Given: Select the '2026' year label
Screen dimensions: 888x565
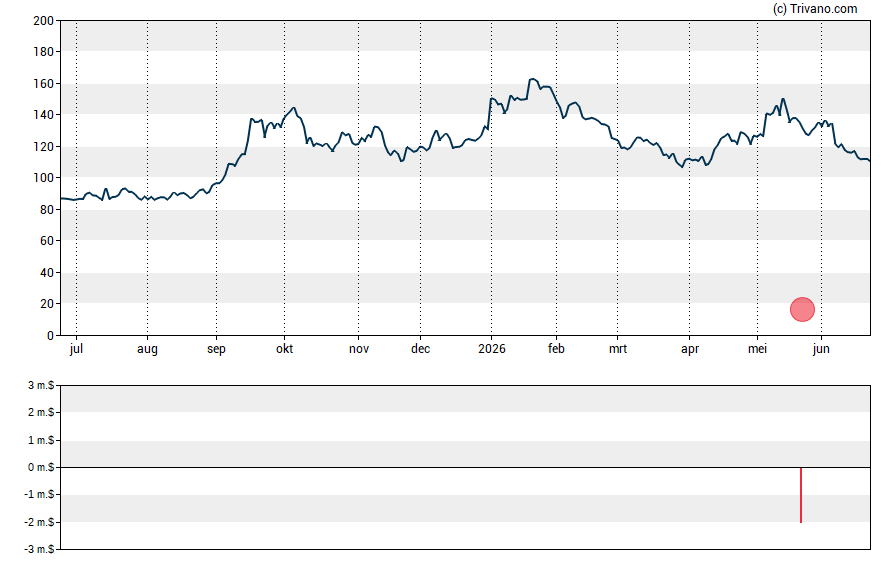Looking at the screenshot, I should click(492, 349).
